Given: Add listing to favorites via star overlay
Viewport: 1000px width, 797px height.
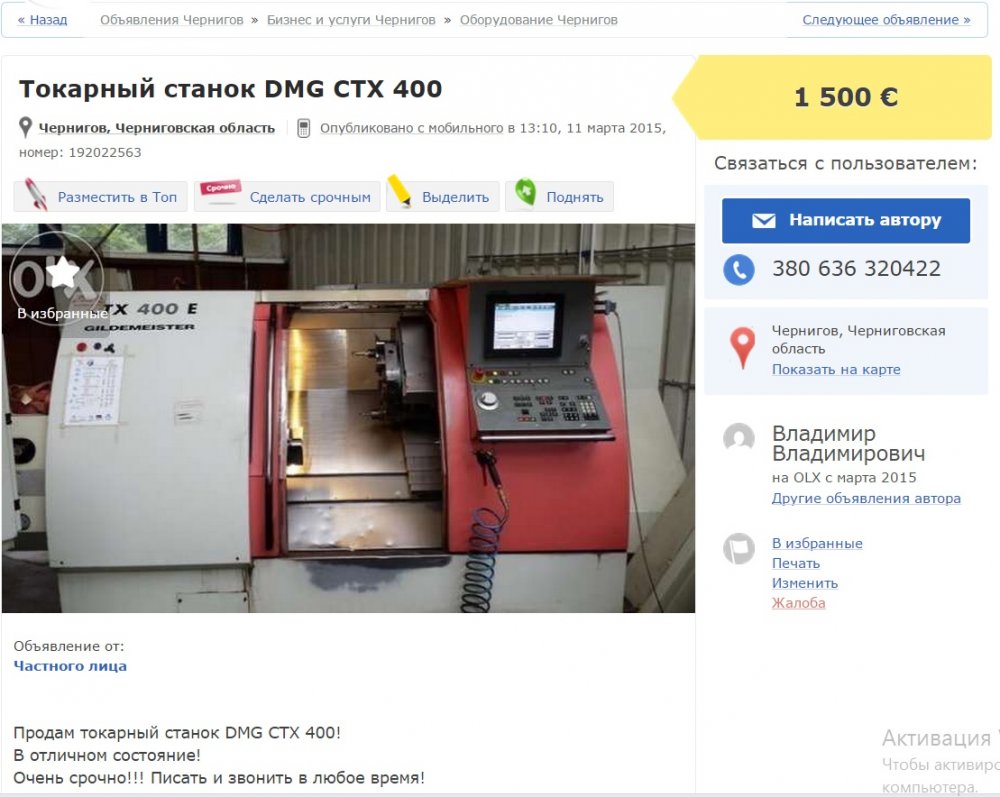Looking at the screenshot, I should pyautogui.click(x=62, y=274).
